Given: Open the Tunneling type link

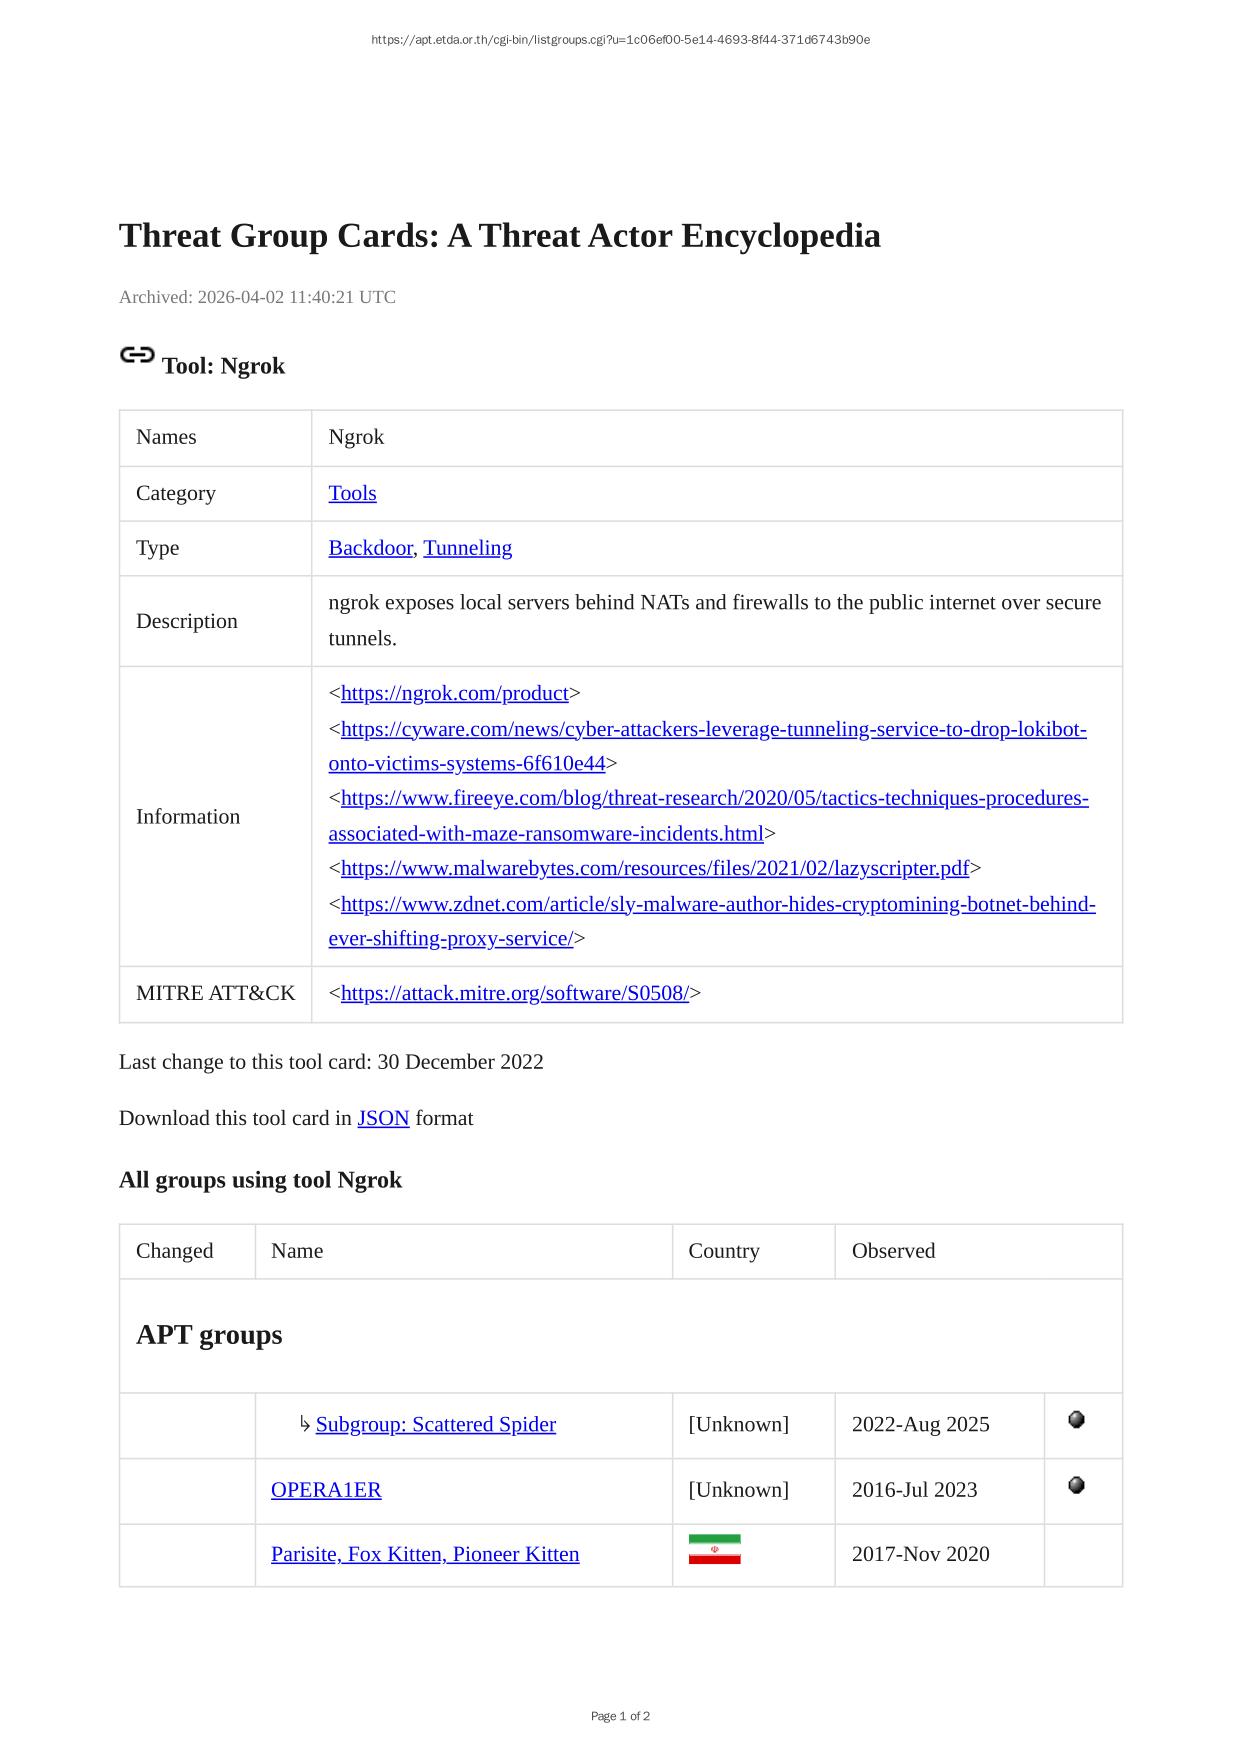Looking at the screenshot, I should click(467, 548).
